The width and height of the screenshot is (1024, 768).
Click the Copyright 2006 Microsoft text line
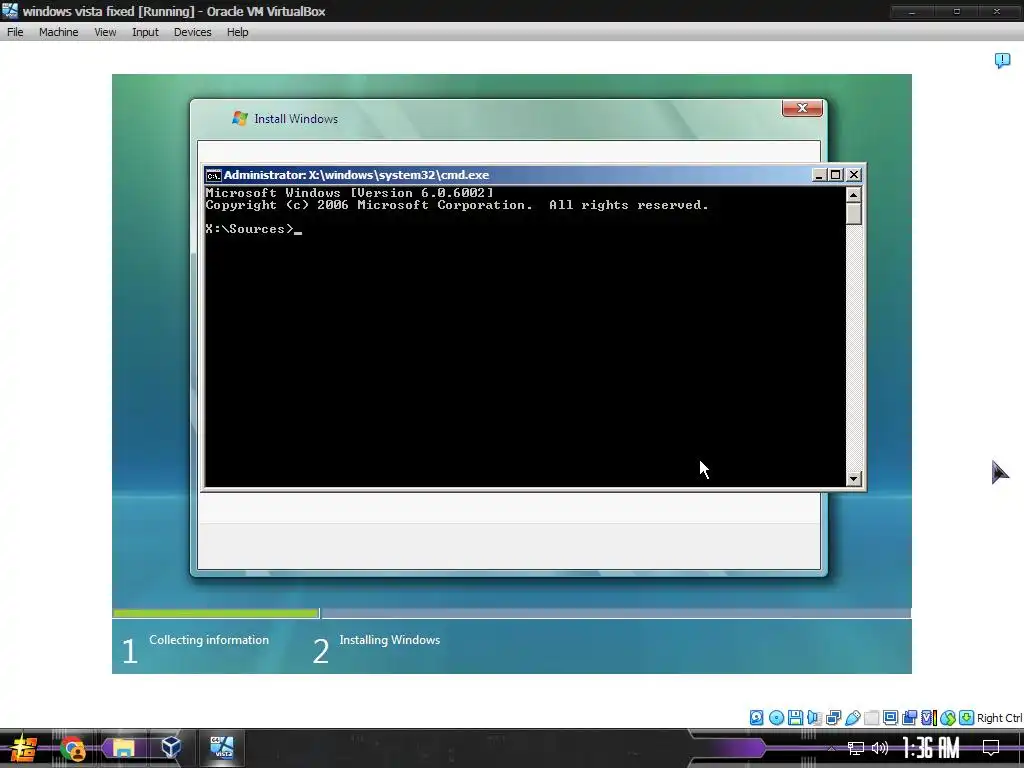[456, 205]
